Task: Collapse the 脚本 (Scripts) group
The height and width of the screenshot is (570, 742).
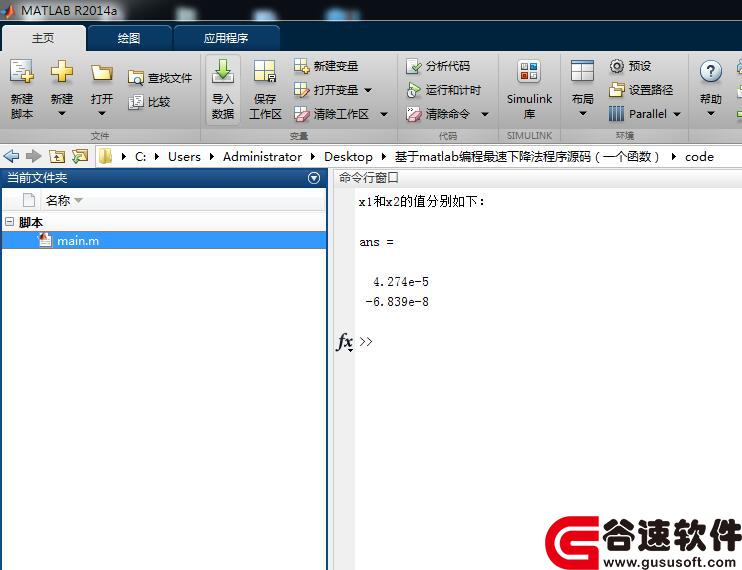Action: [9, 221]
